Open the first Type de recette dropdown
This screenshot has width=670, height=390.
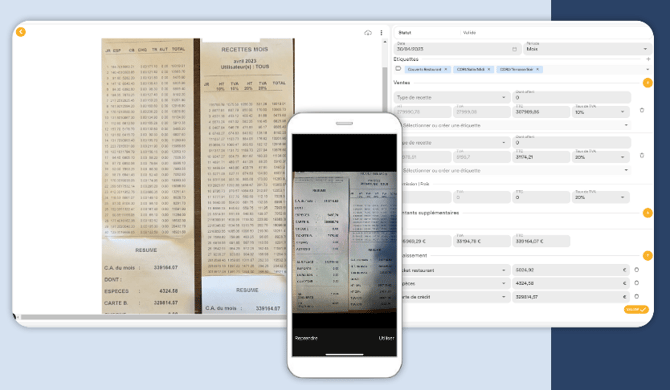click(452, 97)
